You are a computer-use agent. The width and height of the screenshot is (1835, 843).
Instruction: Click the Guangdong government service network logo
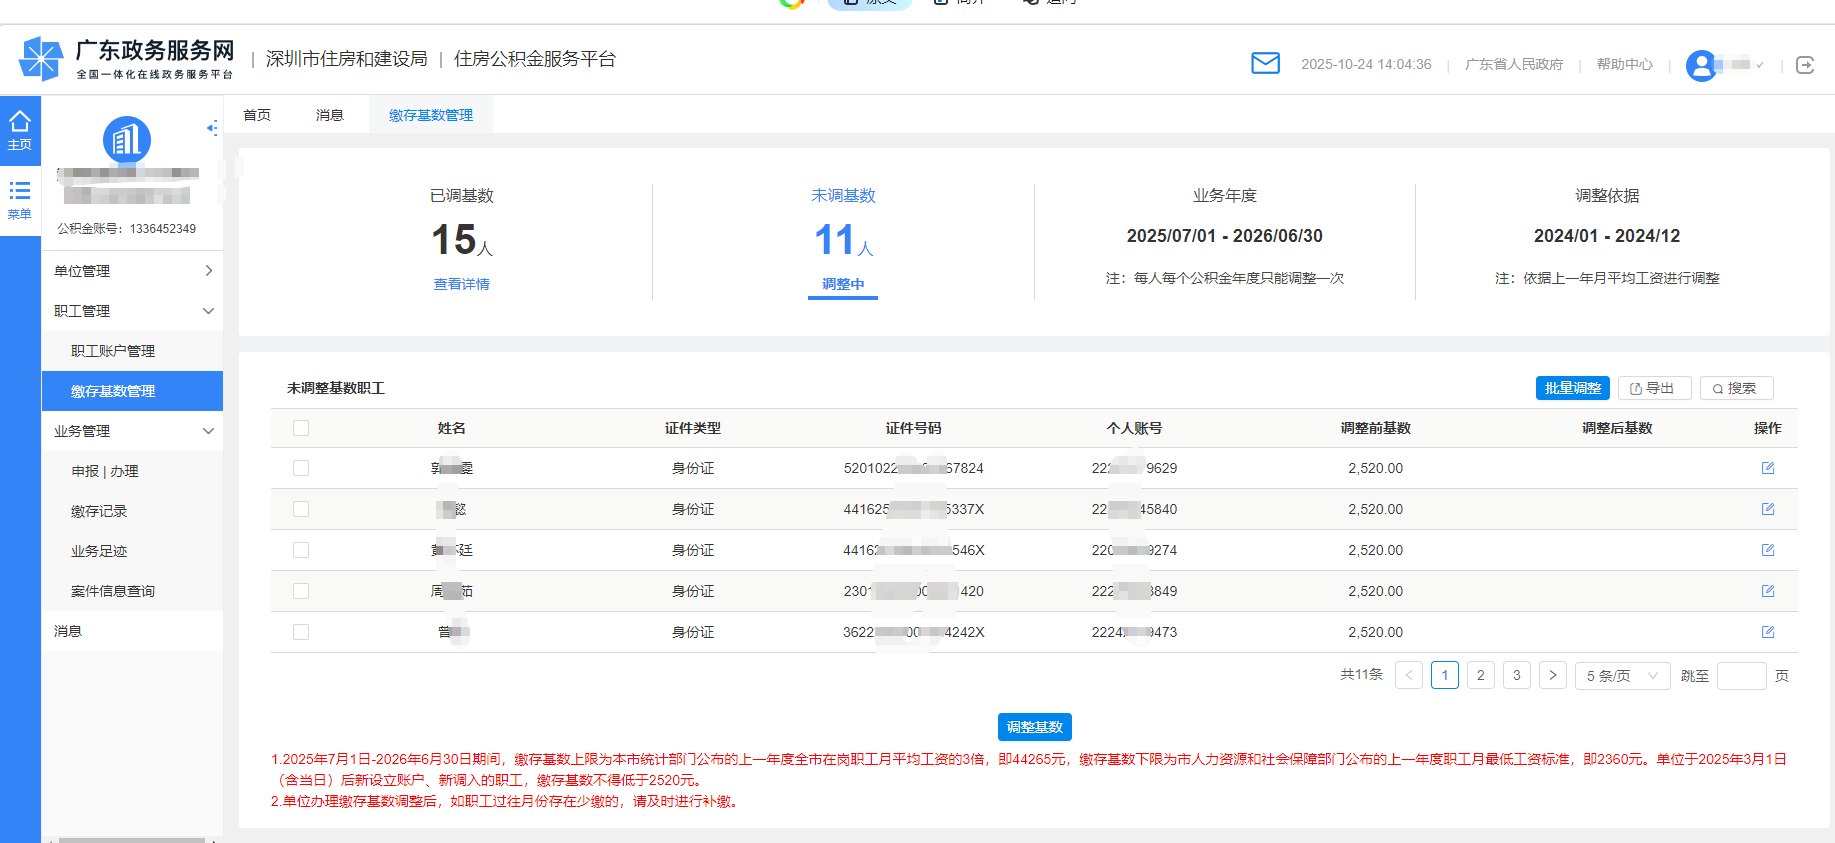click(126, 59)
